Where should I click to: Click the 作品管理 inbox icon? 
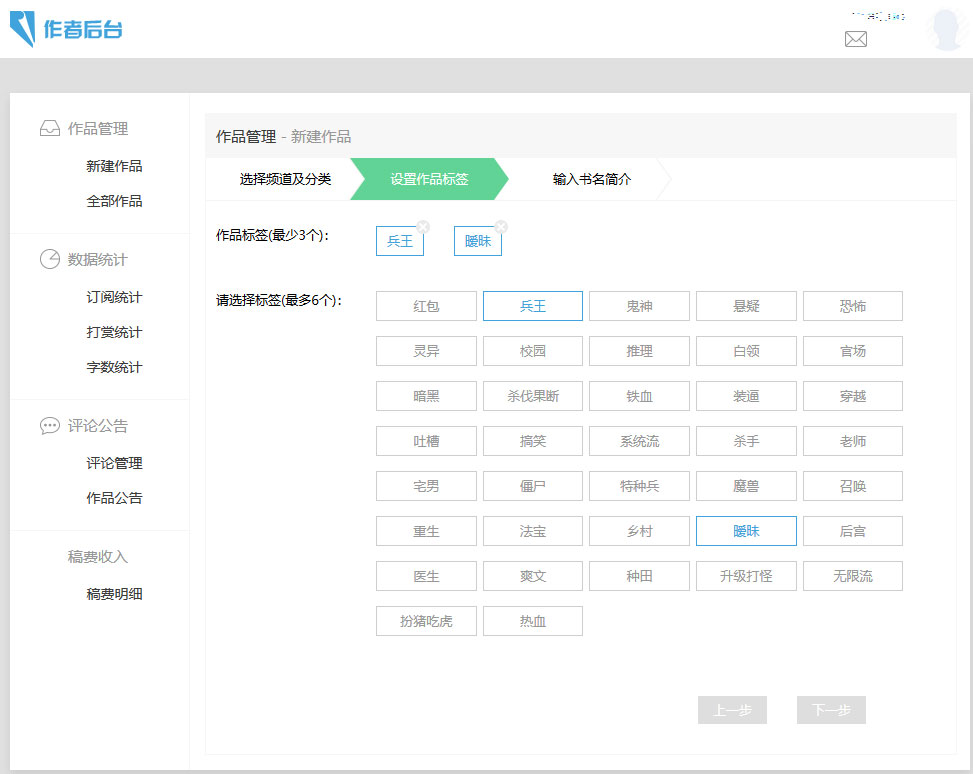click(x=49, y=129)
